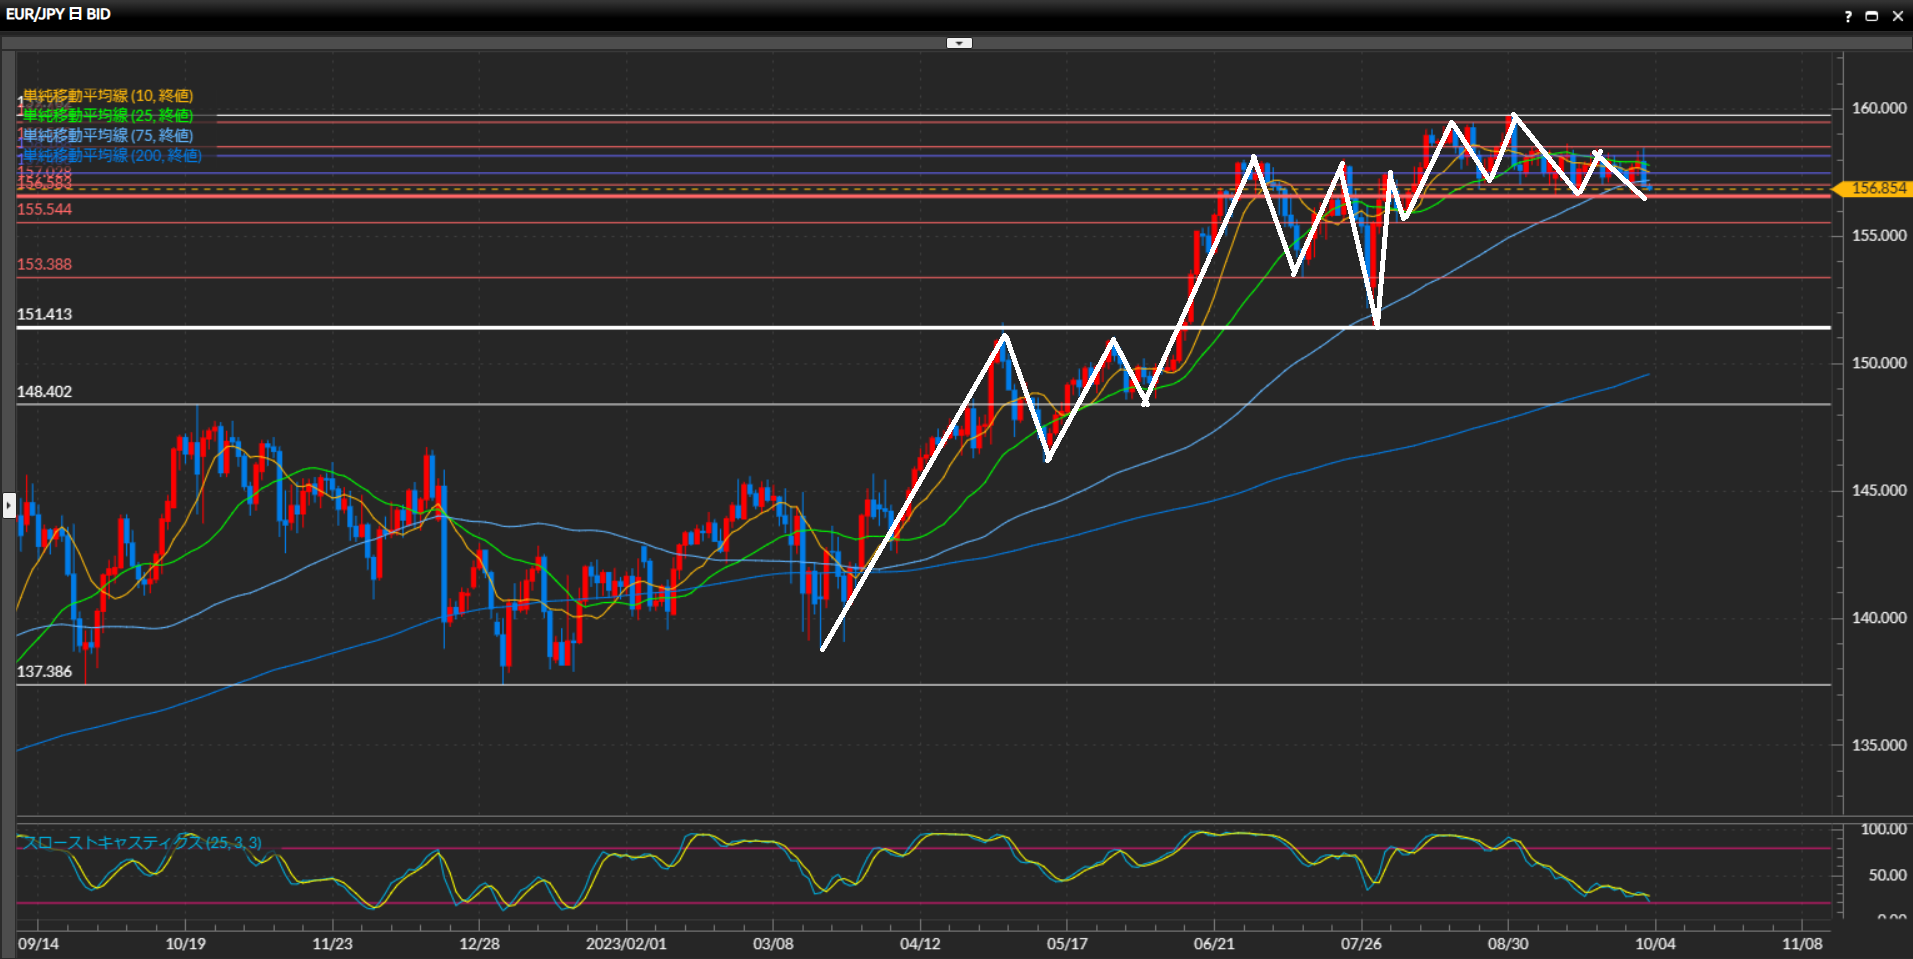Viewport: 1913px width, 959px height.
Task: Select the slow stochastics indicator label
Action: [142, 843]
